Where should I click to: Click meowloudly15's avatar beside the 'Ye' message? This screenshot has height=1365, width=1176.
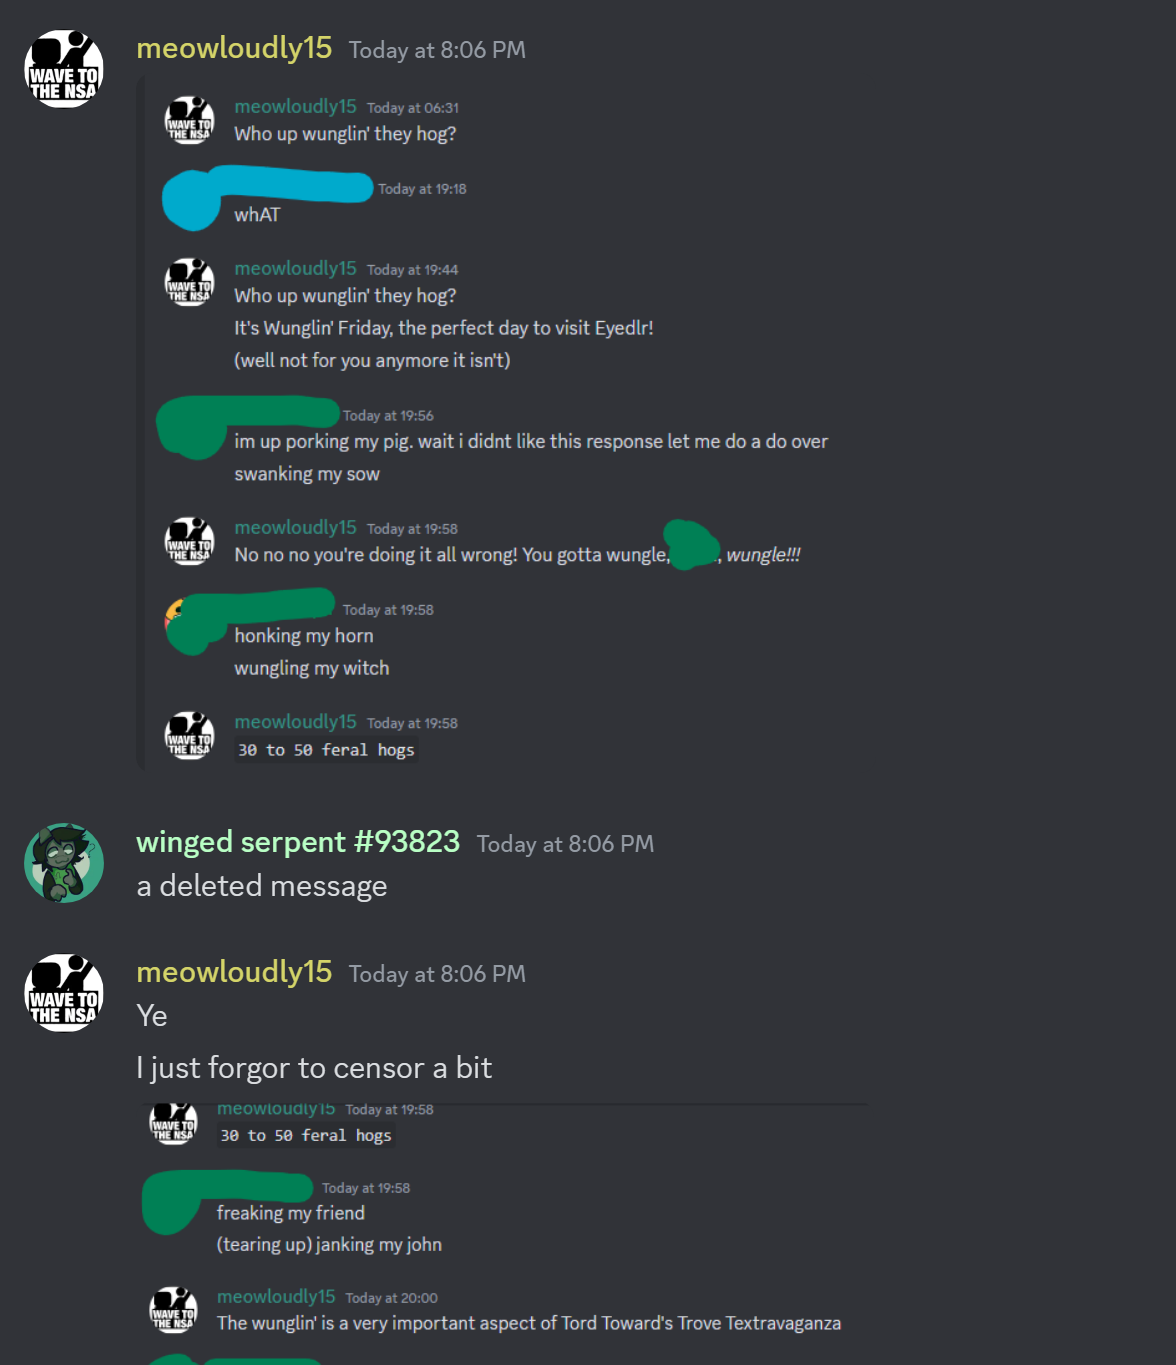(x=64, y=992)
